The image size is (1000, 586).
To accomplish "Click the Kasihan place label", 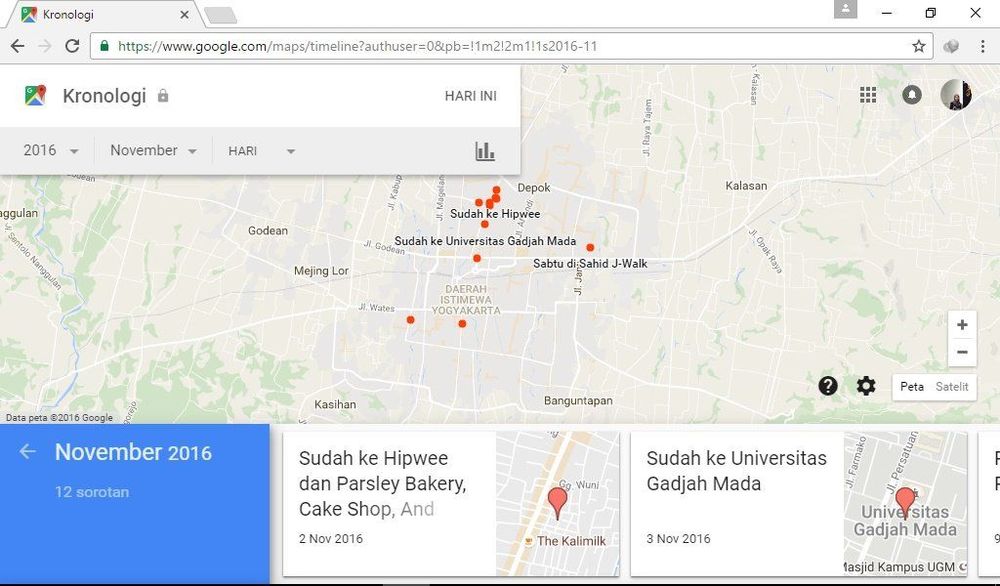I will 335,404.
